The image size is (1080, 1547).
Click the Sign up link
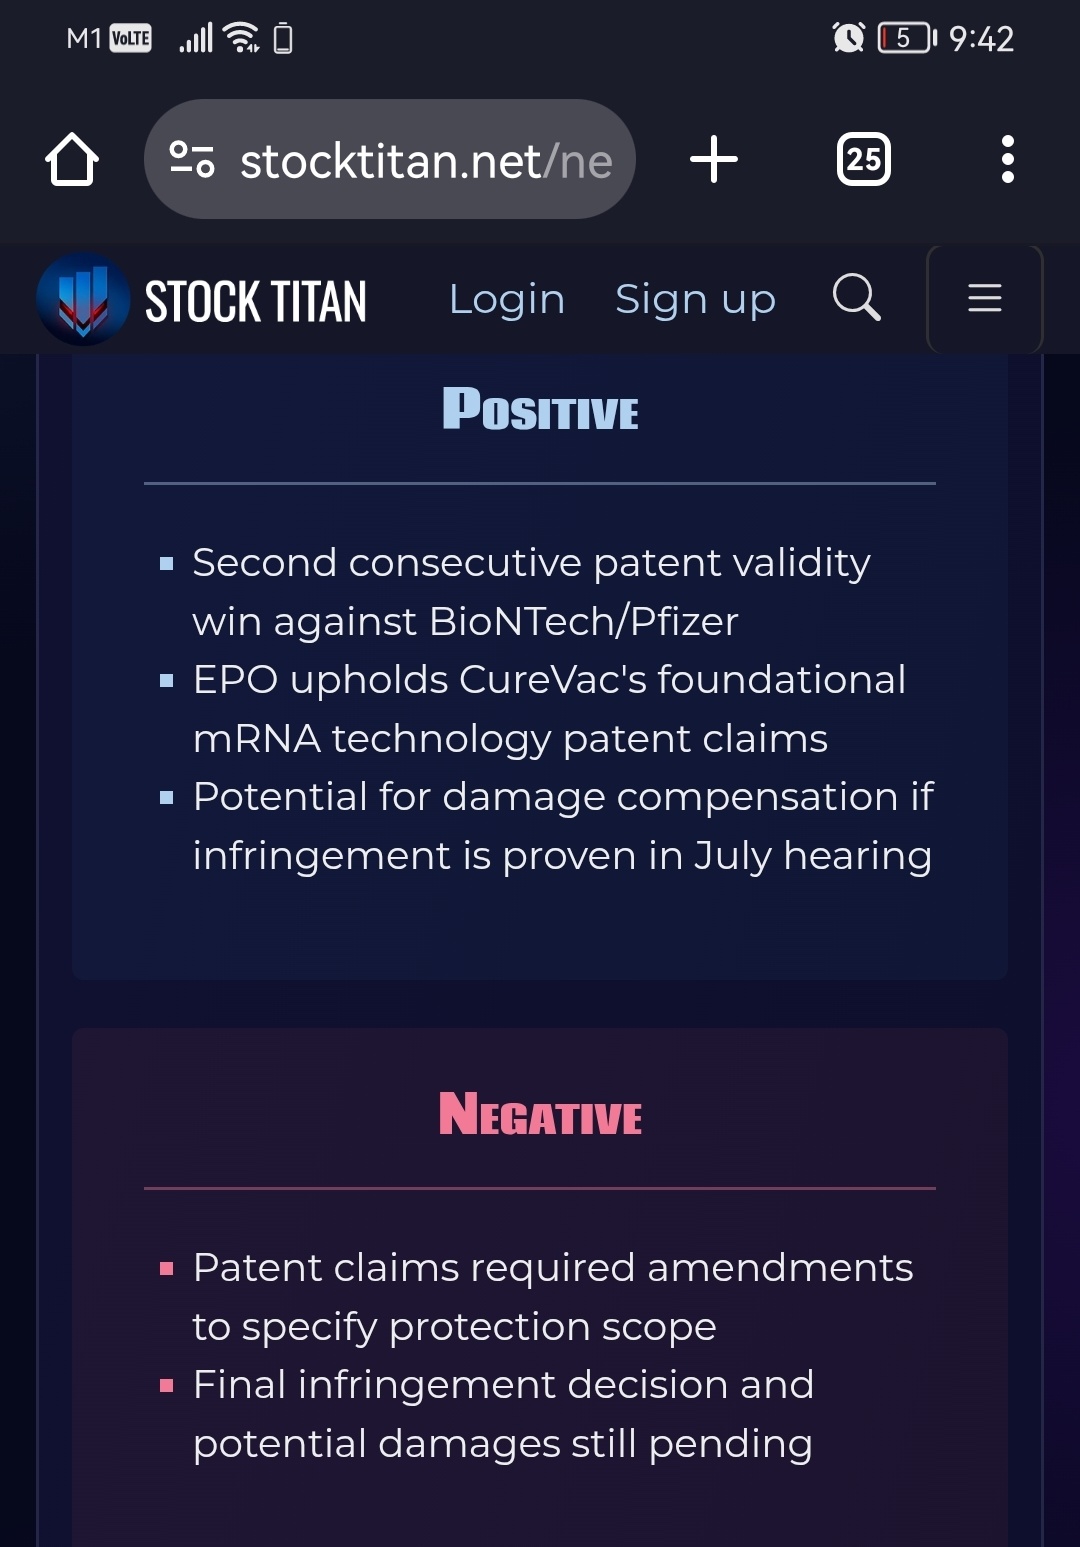point(695,299)
